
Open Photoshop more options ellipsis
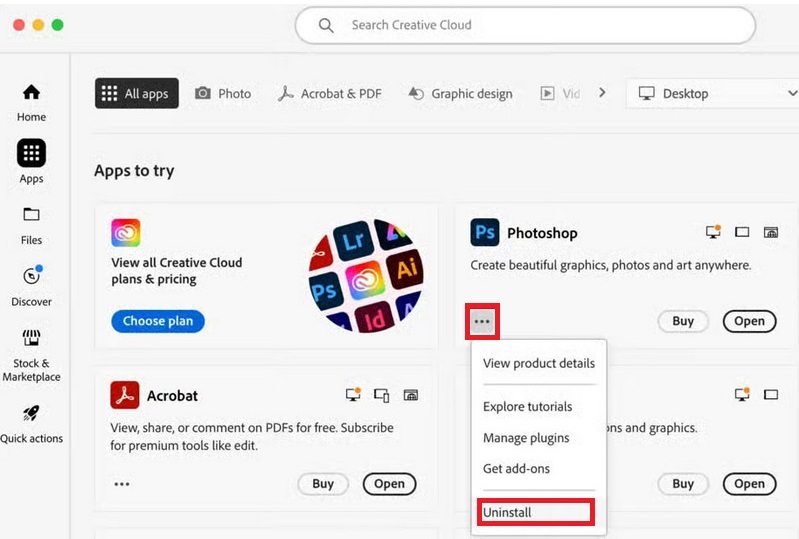(482, 321)
